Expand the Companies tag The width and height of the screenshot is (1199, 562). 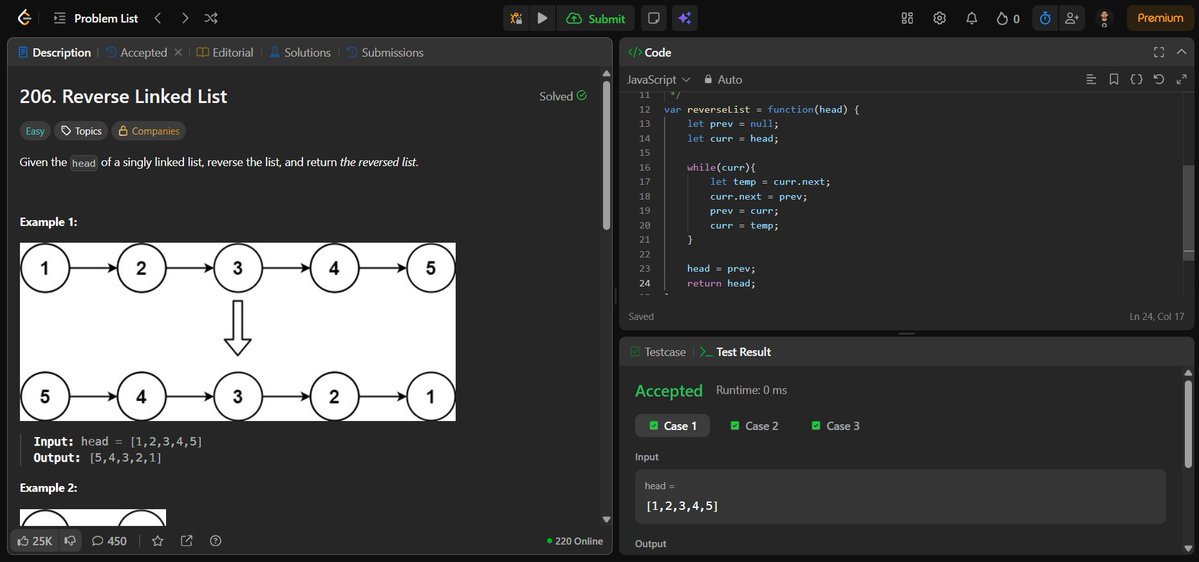pos(148,131)
